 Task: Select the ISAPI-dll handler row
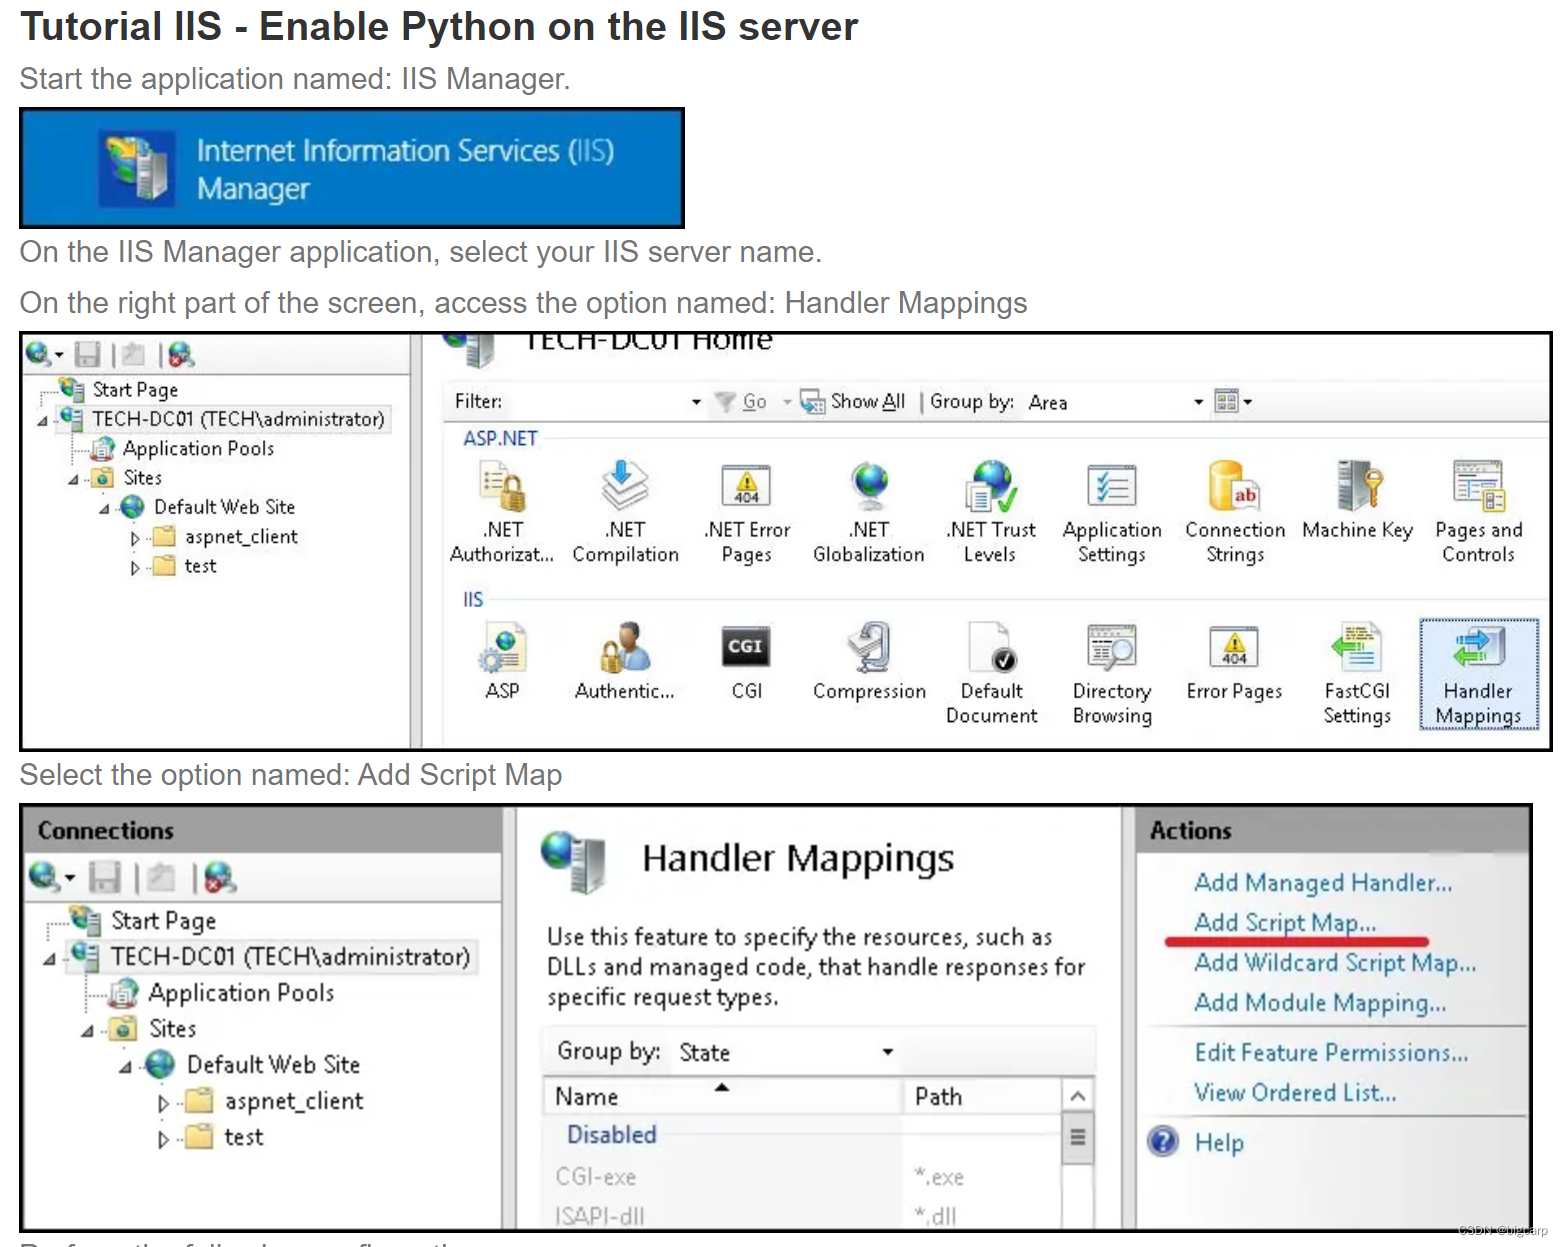pyautogui.click(x=802, y=1214)
